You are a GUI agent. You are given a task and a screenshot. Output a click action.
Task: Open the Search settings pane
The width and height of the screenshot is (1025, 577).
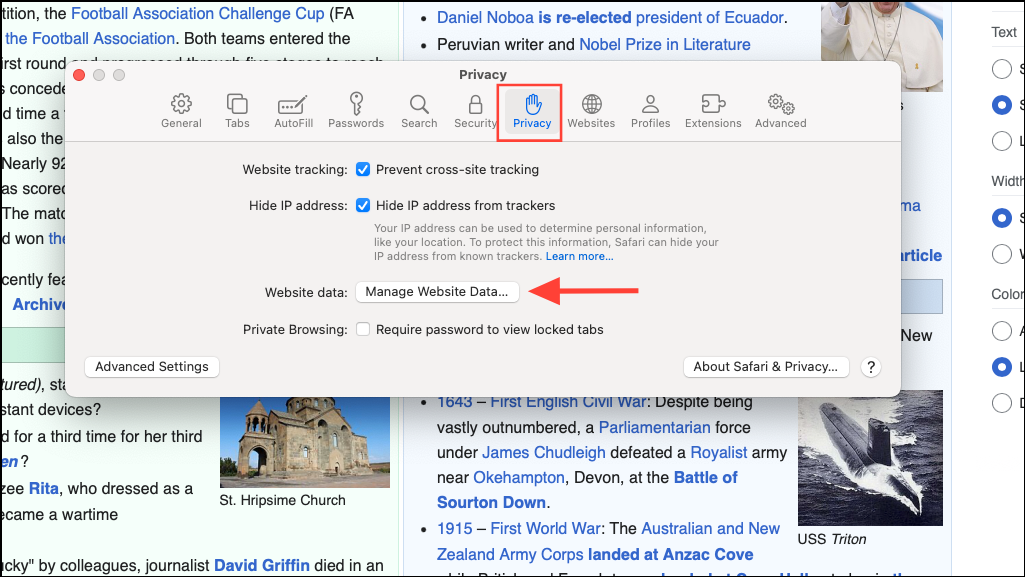pos(419,111)
